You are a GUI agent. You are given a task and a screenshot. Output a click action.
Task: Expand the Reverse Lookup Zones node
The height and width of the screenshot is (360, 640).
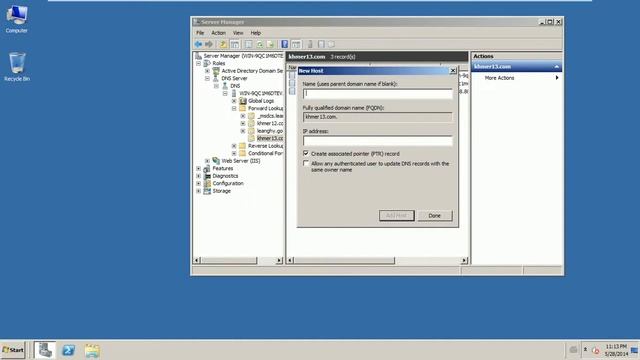point(234,146)
